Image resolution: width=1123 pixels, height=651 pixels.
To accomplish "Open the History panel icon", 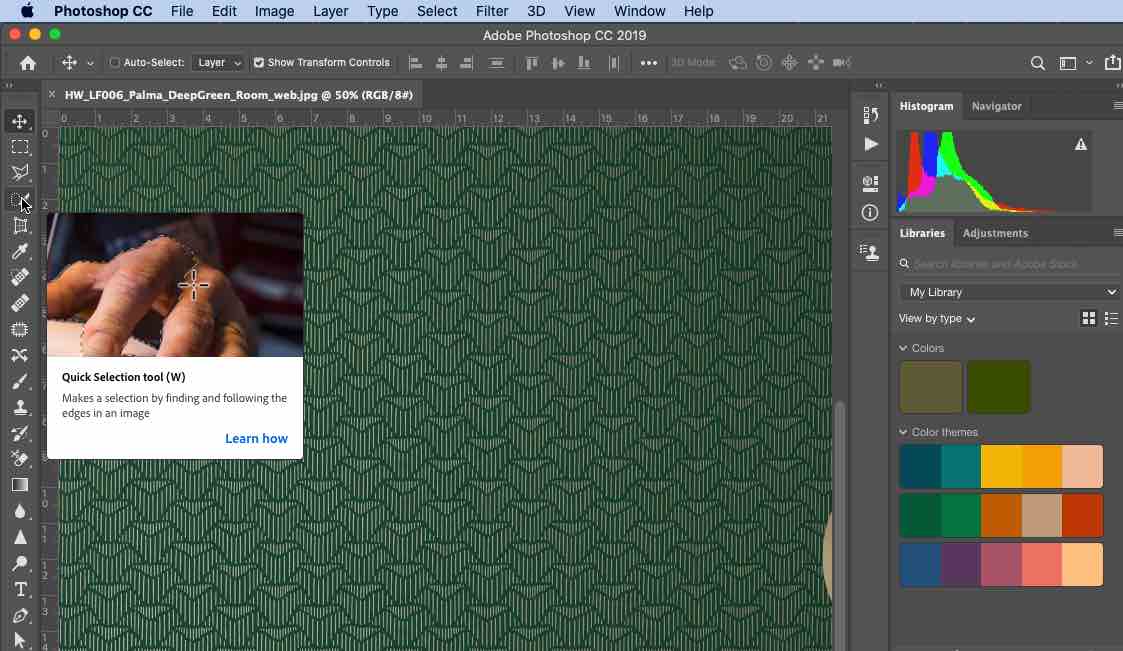I will pos(870,115).
